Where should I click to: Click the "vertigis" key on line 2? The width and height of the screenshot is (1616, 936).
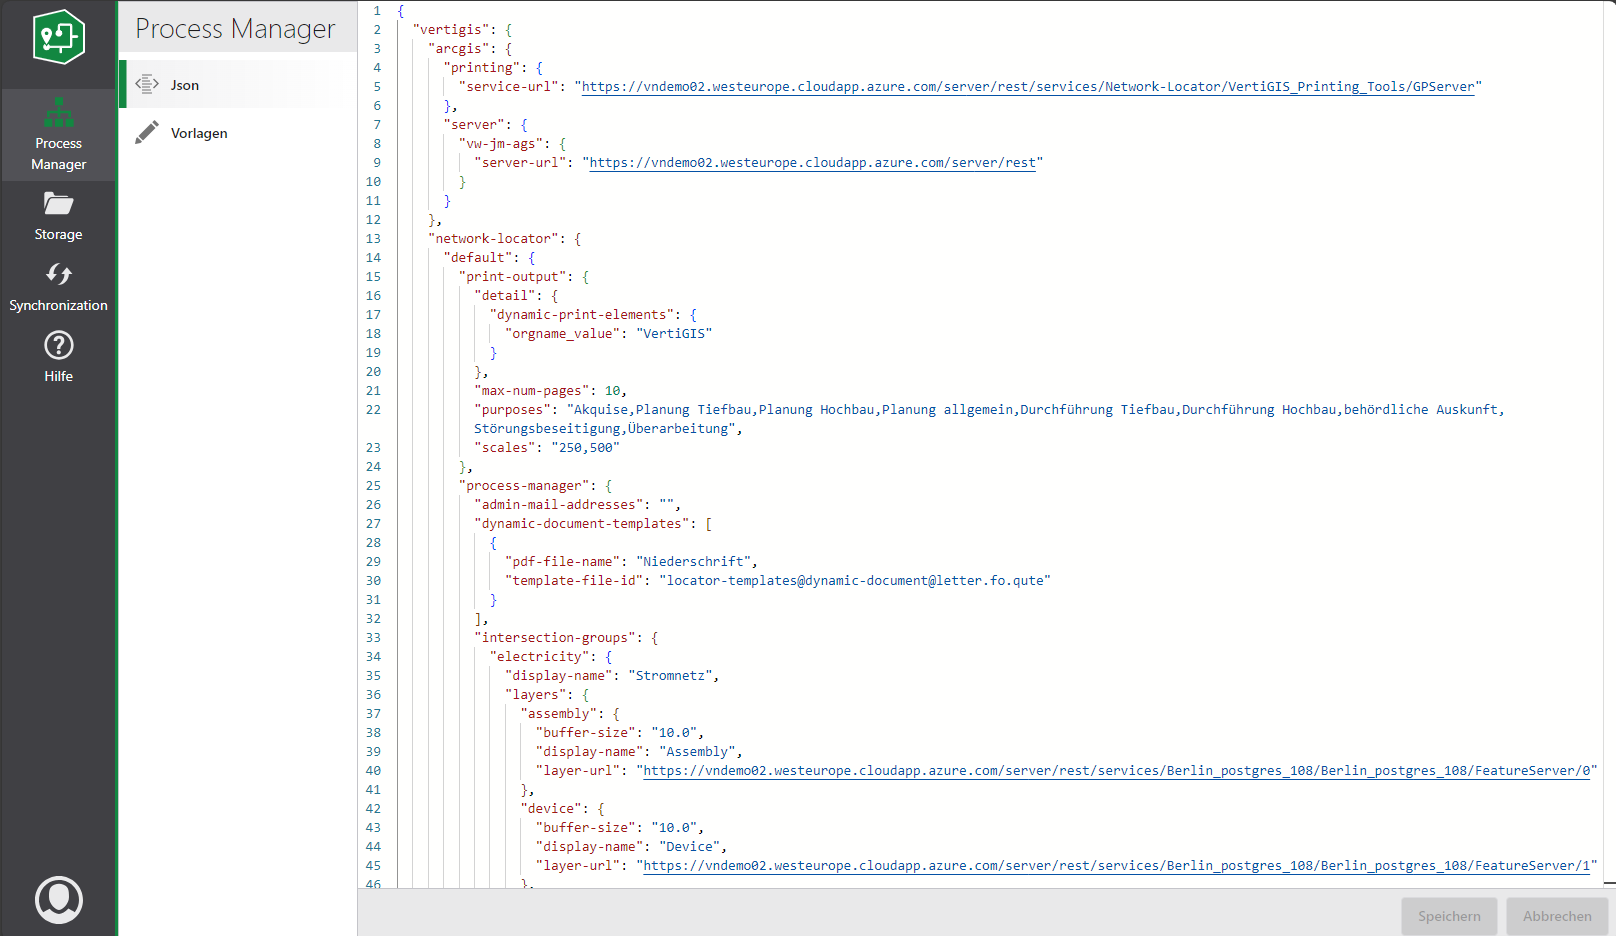[451, 30]
